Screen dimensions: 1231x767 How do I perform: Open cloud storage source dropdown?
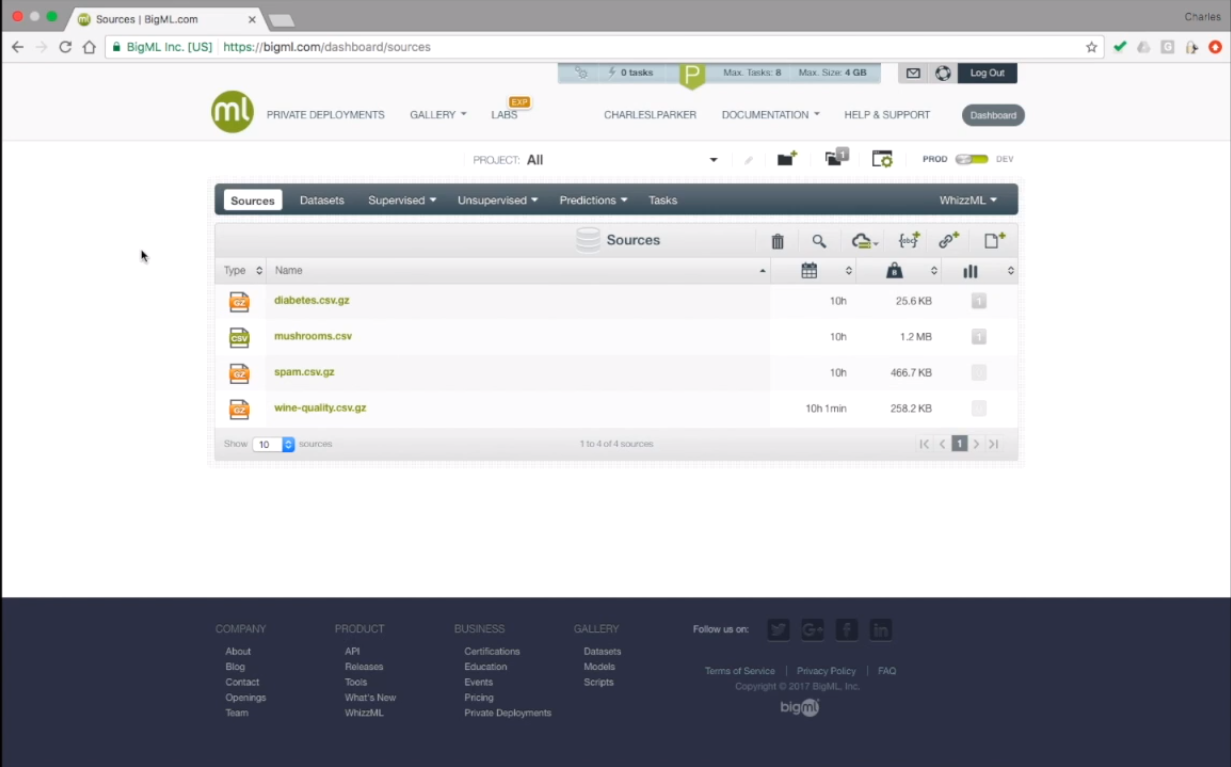tap(864, 241)
